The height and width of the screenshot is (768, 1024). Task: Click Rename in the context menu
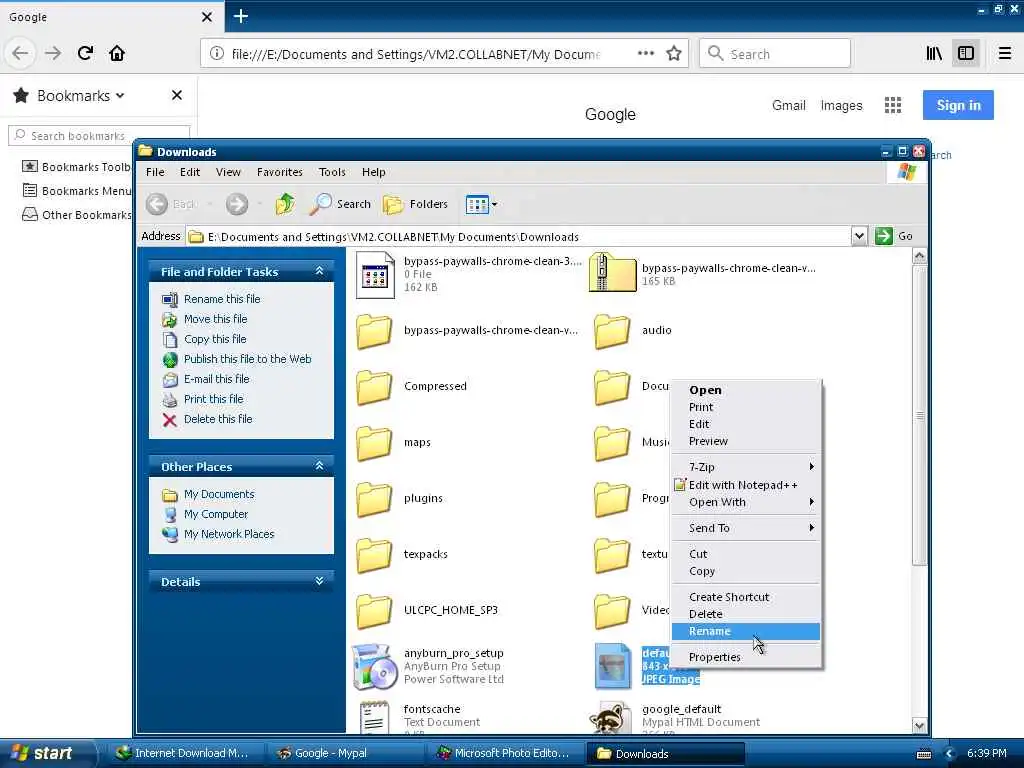[x=746, y=631]
